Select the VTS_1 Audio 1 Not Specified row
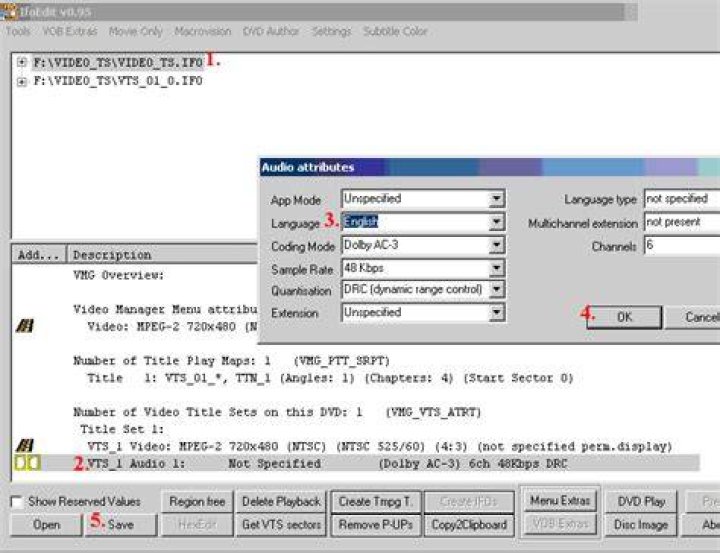This screenshot has width=720, height=553. (355, 463)
